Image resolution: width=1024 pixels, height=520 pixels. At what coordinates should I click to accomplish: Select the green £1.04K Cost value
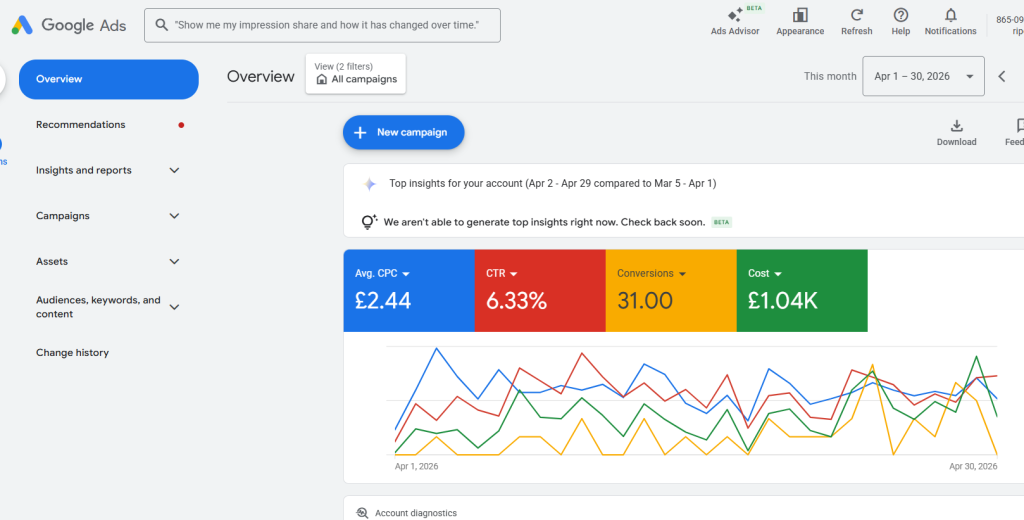(782, 301)
